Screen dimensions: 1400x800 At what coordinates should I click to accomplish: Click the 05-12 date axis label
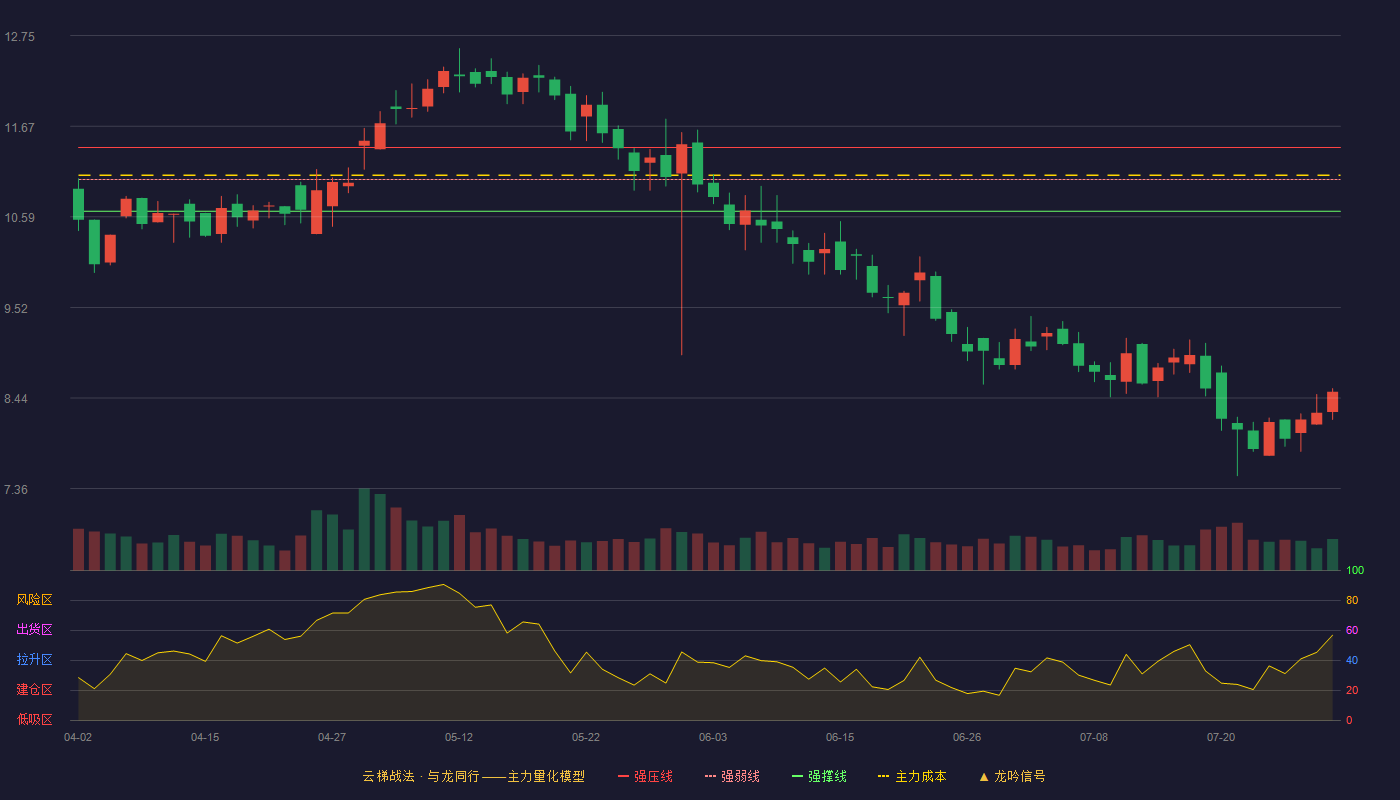click(459, 737)
